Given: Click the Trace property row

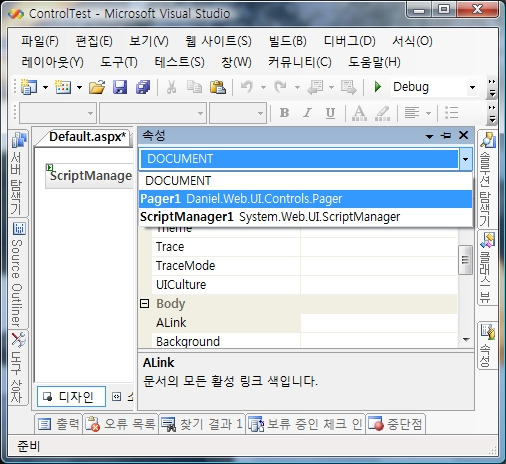Looking at the screenshot, I should coord(304,247).
